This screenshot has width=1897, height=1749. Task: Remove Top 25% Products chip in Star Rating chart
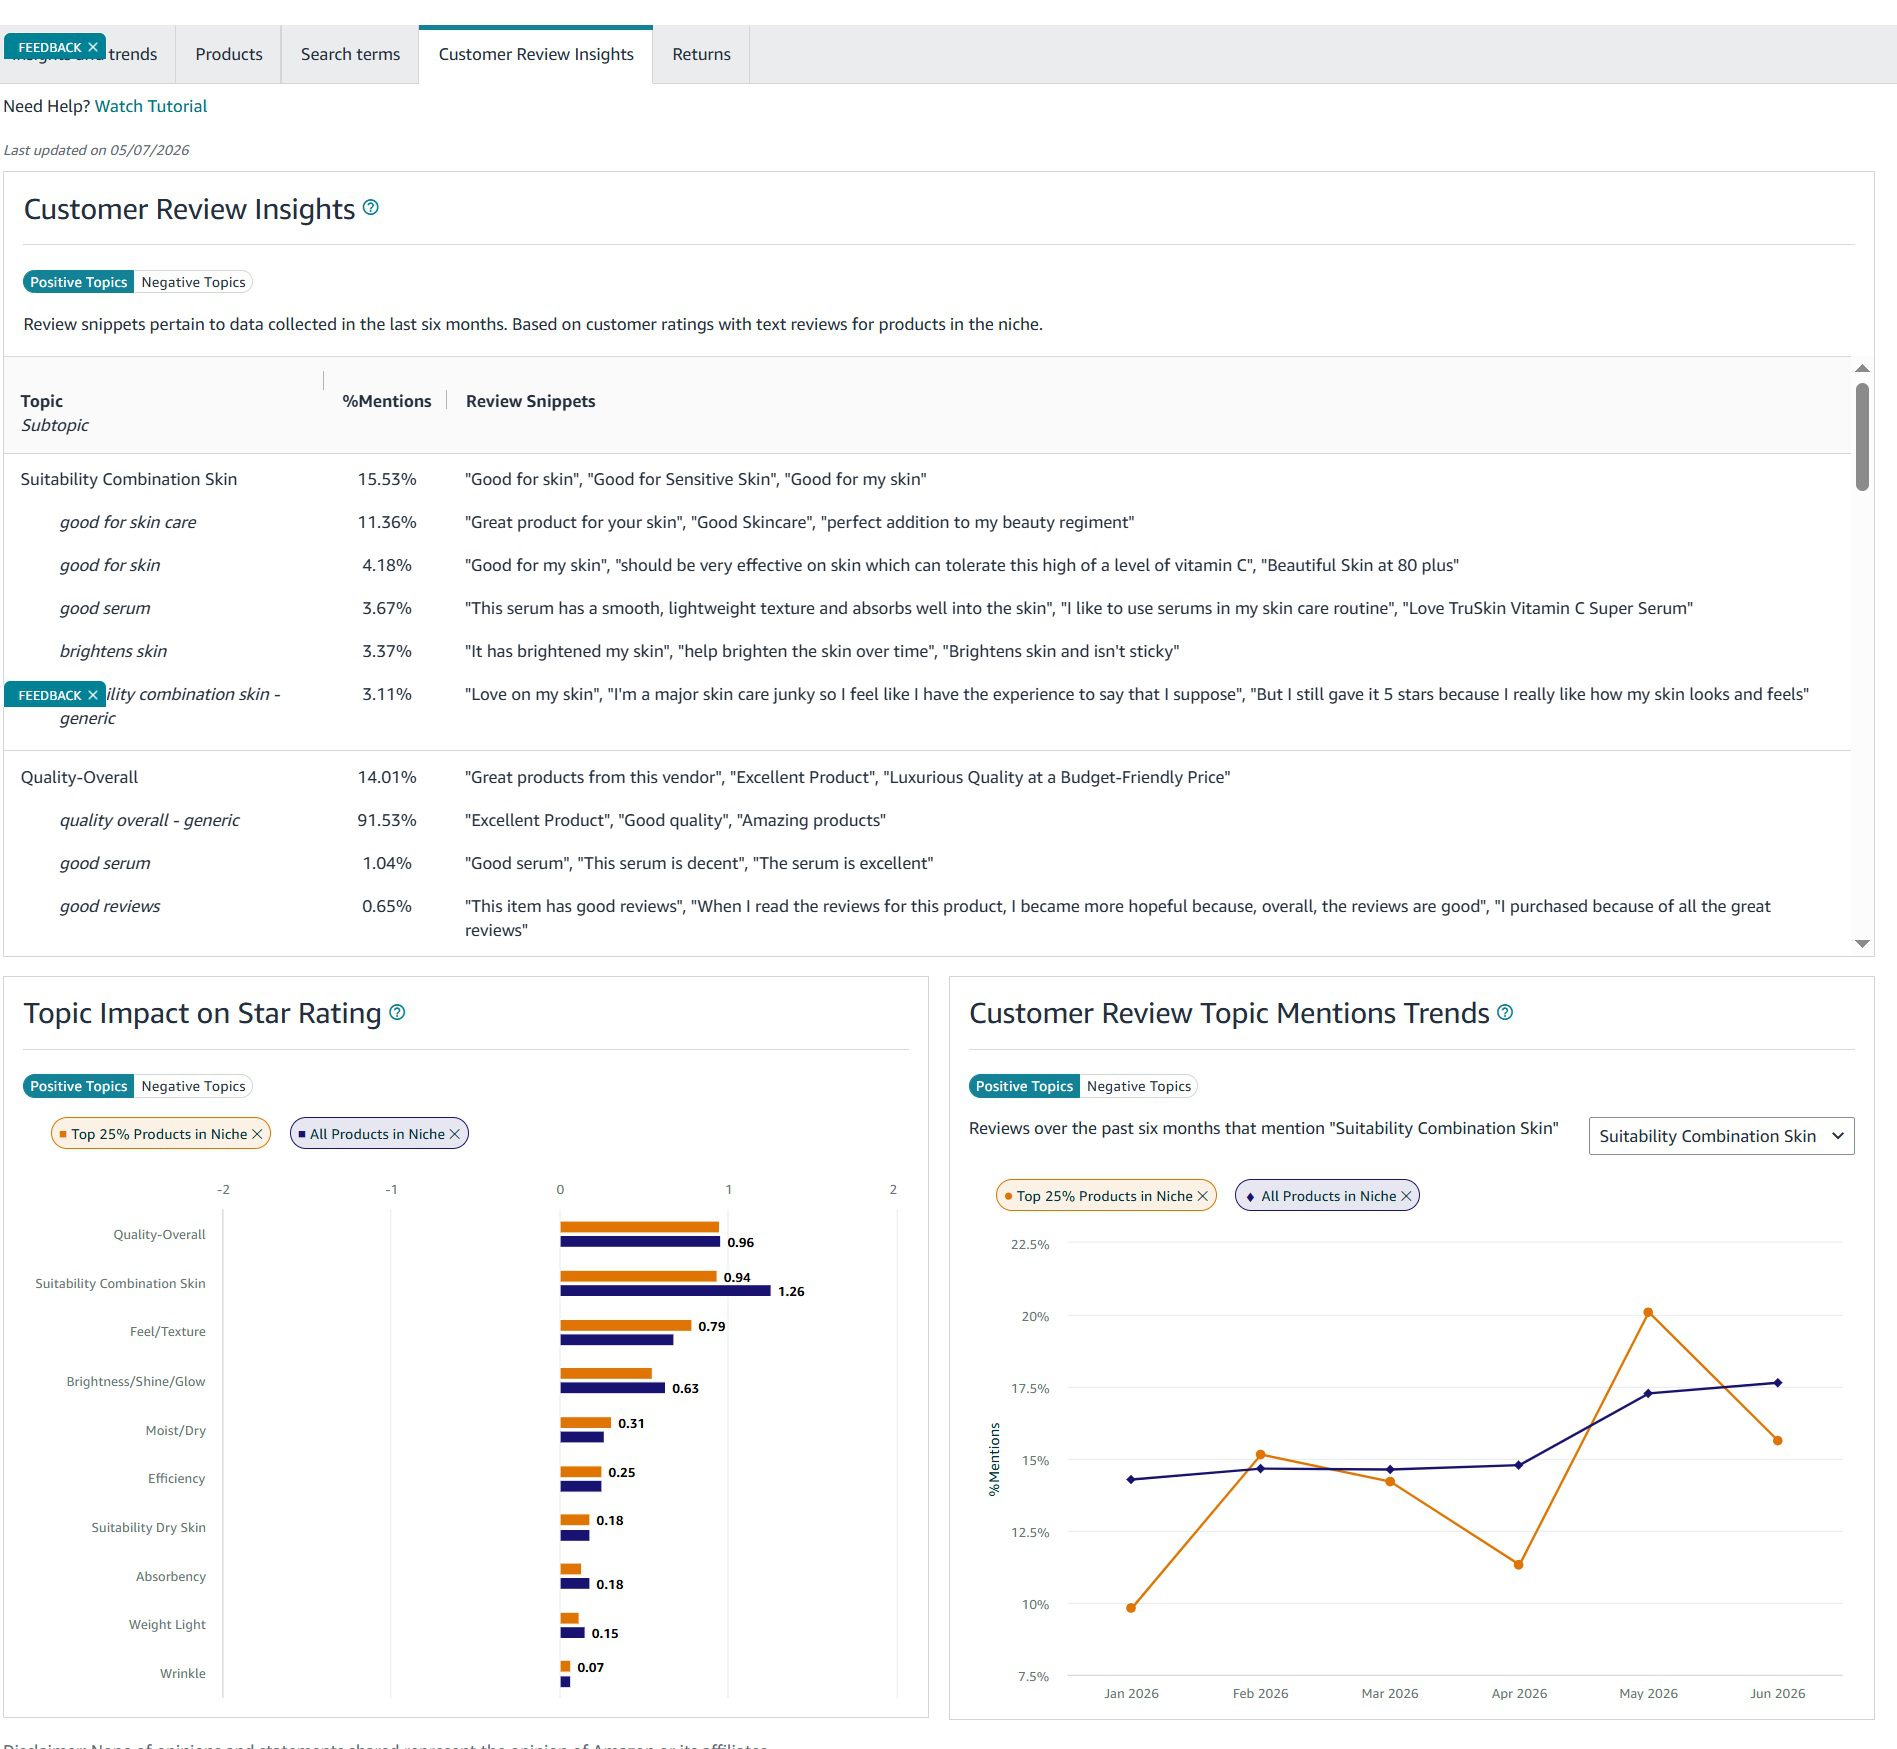tap(257, 1134)
